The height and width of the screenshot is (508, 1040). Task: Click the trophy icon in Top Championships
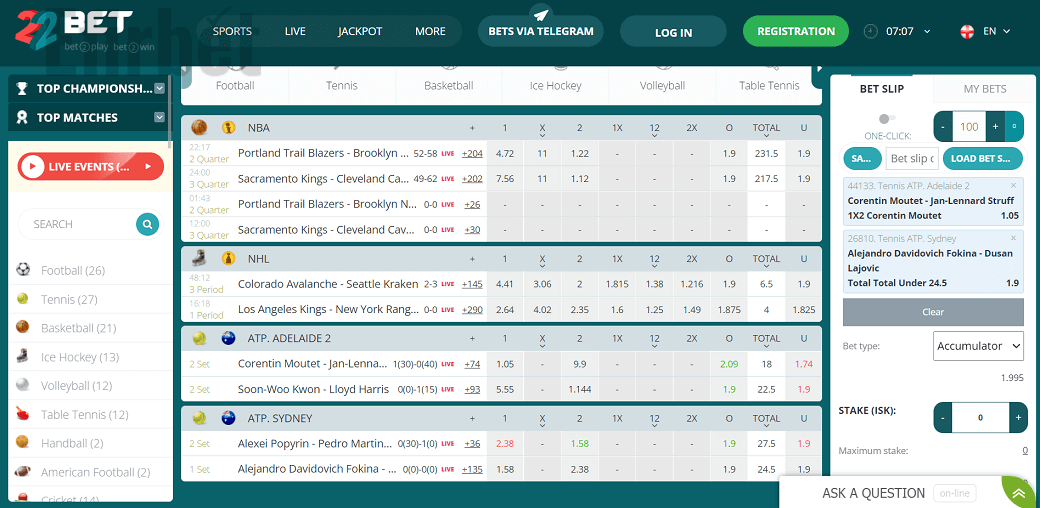pyautogui.click(x=22, y=88)
